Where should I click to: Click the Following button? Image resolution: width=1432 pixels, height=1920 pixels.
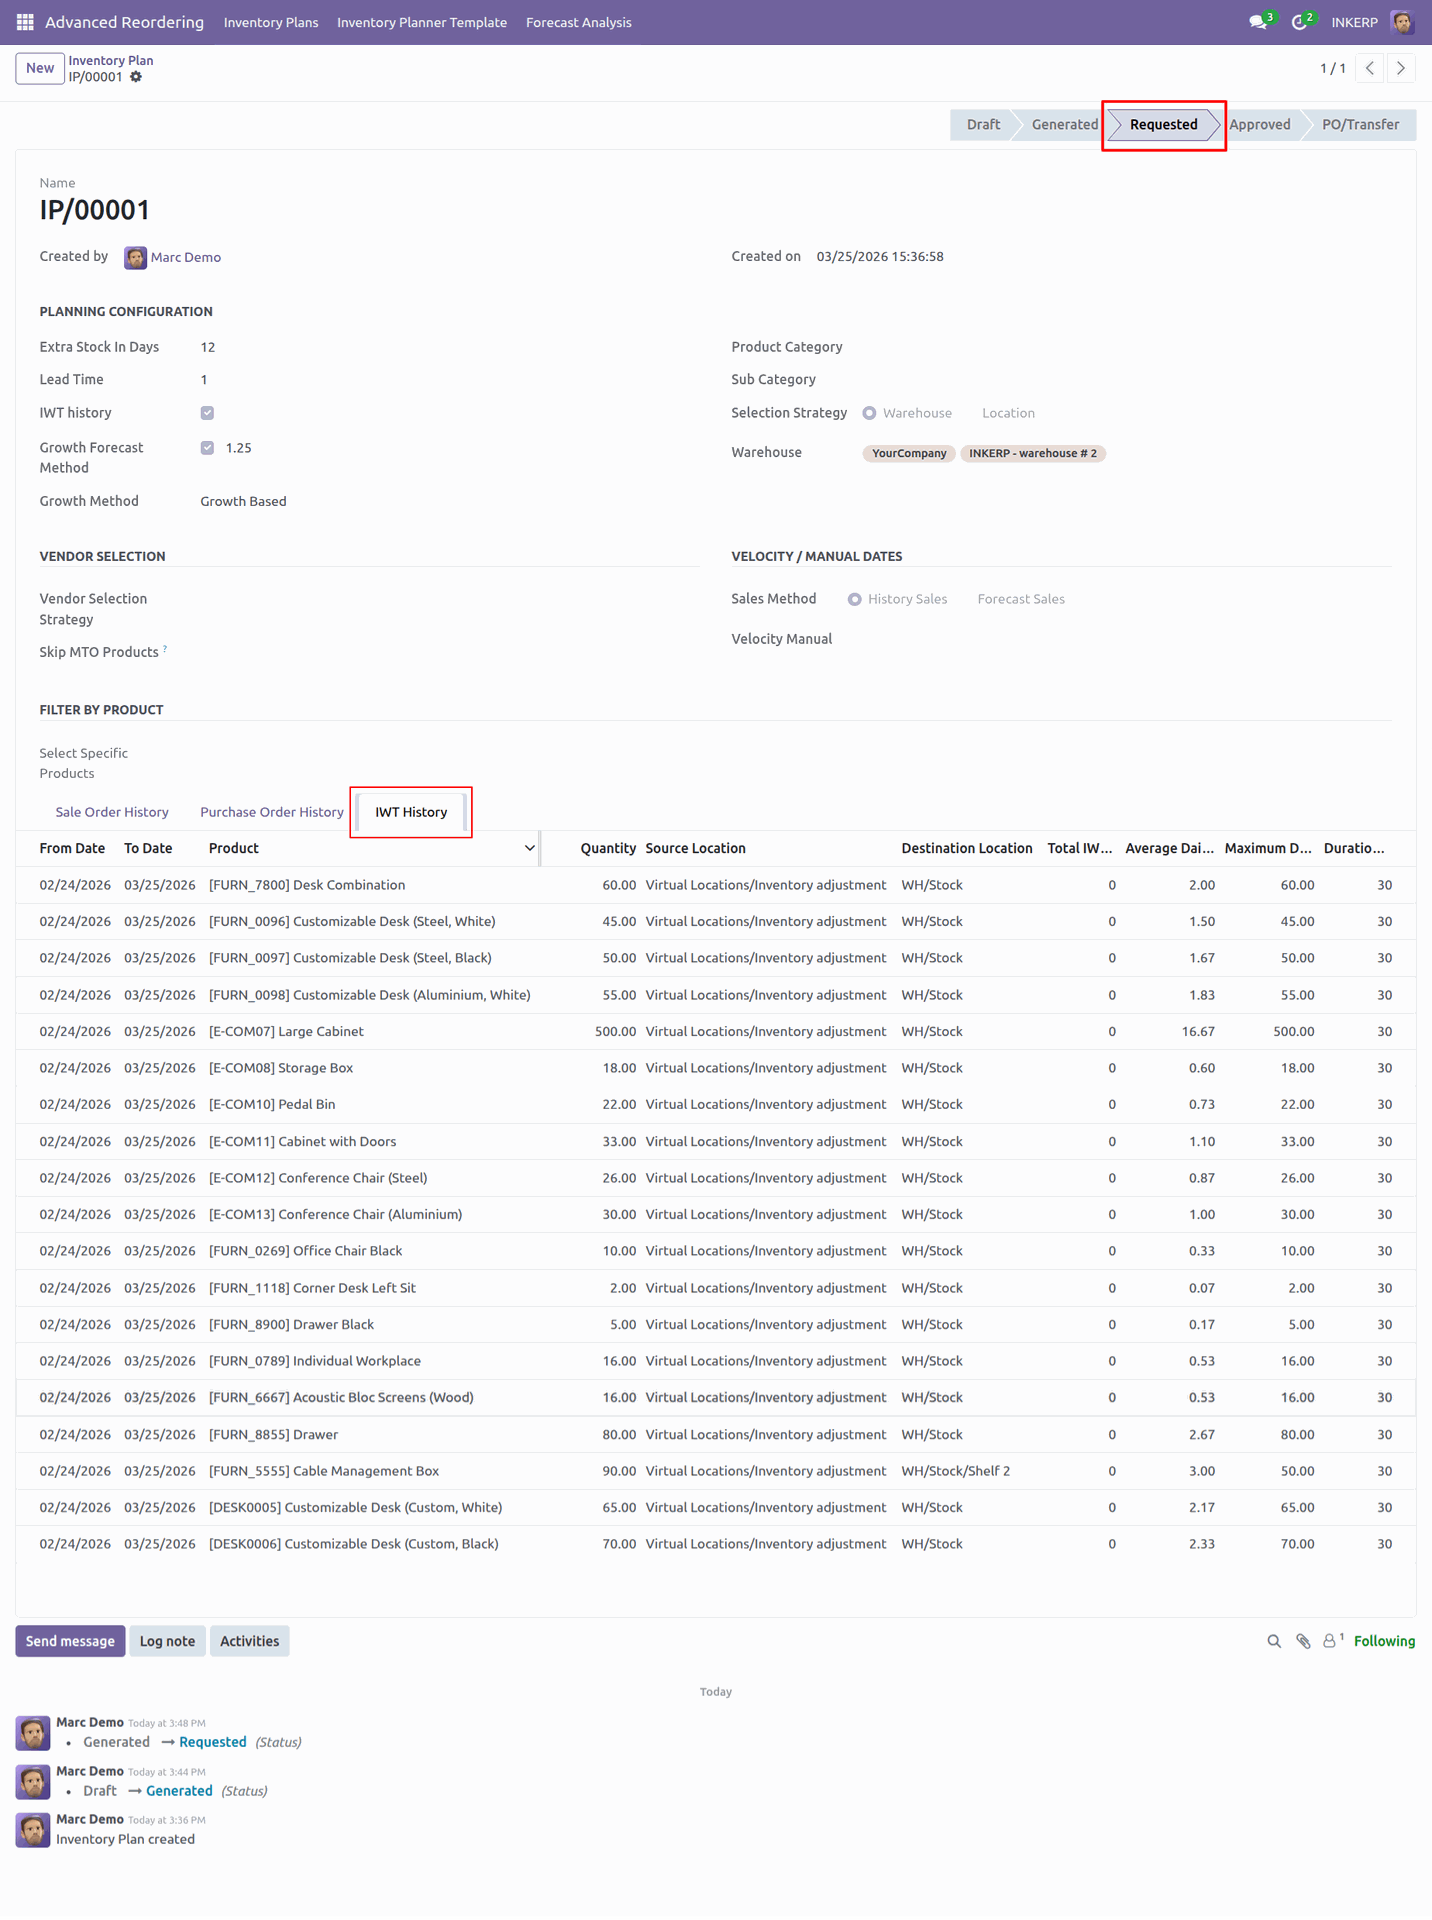point(1384,1641)
